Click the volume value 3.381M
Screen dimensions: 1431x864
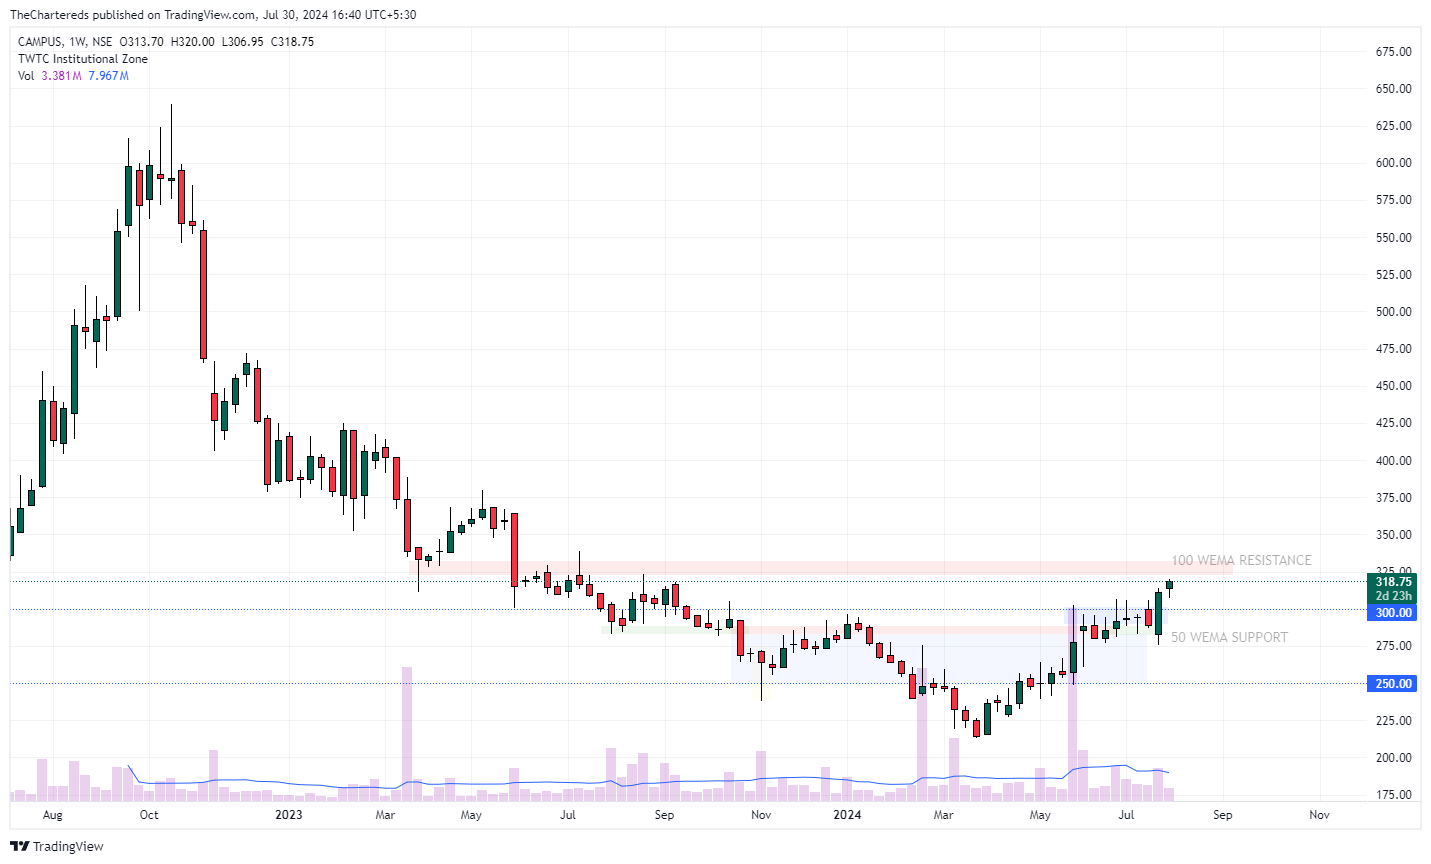[61, 76]
